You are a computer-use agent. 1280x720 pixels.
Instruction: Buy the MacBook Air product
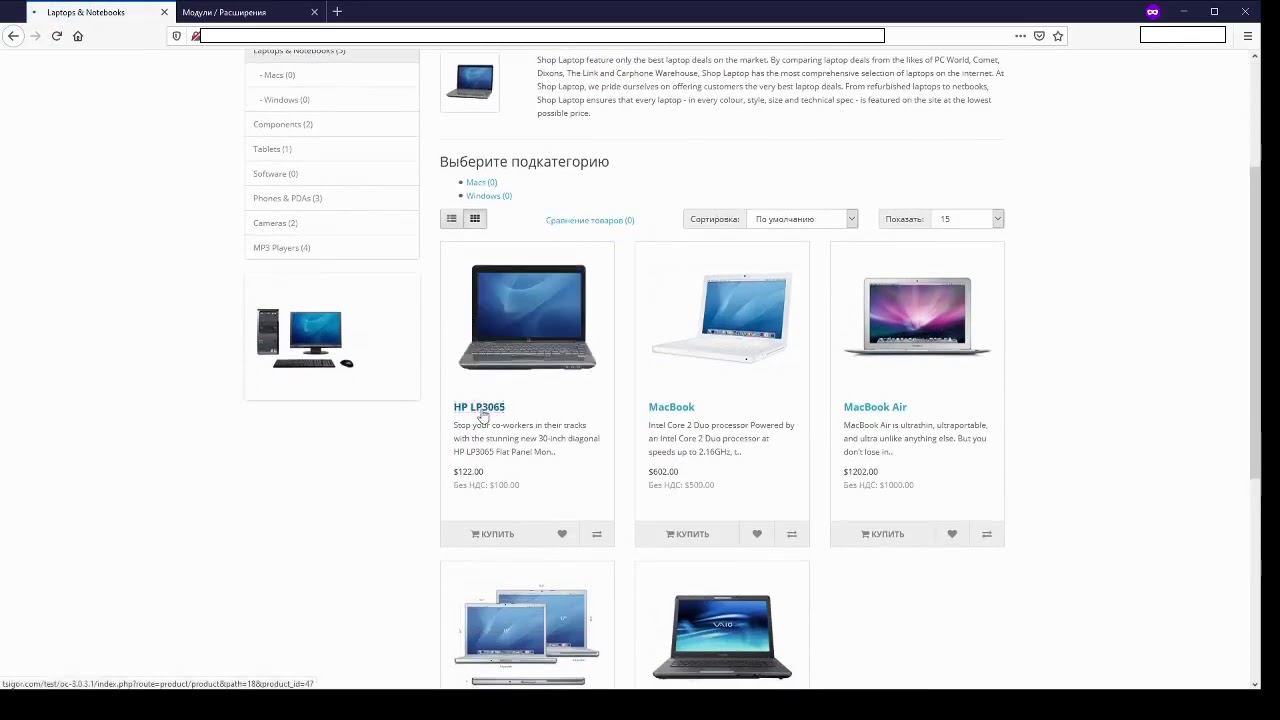pyautogui.click(x=883, y=534)
